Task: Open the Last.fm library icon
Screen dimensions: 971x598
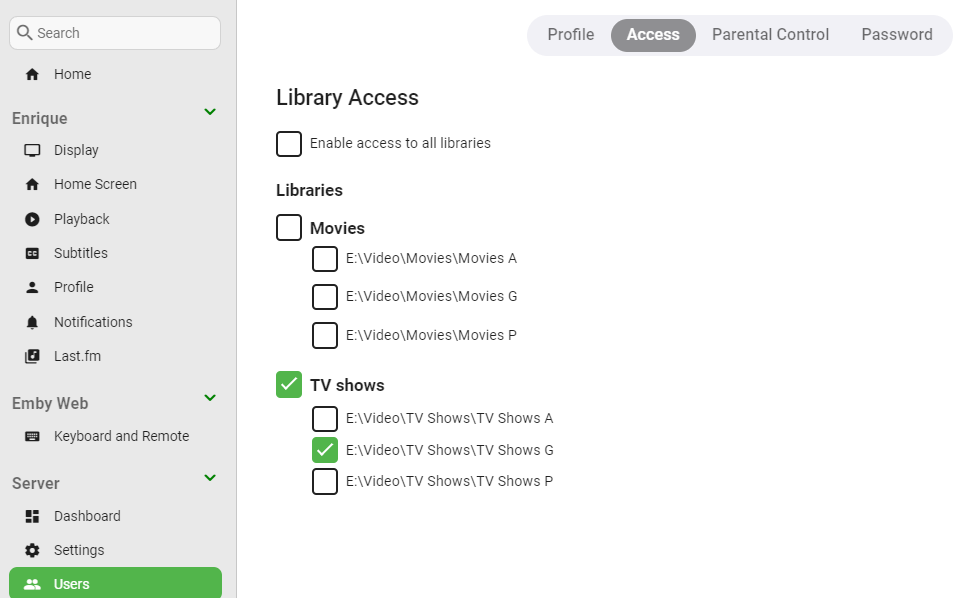Action: coord(32,357)
